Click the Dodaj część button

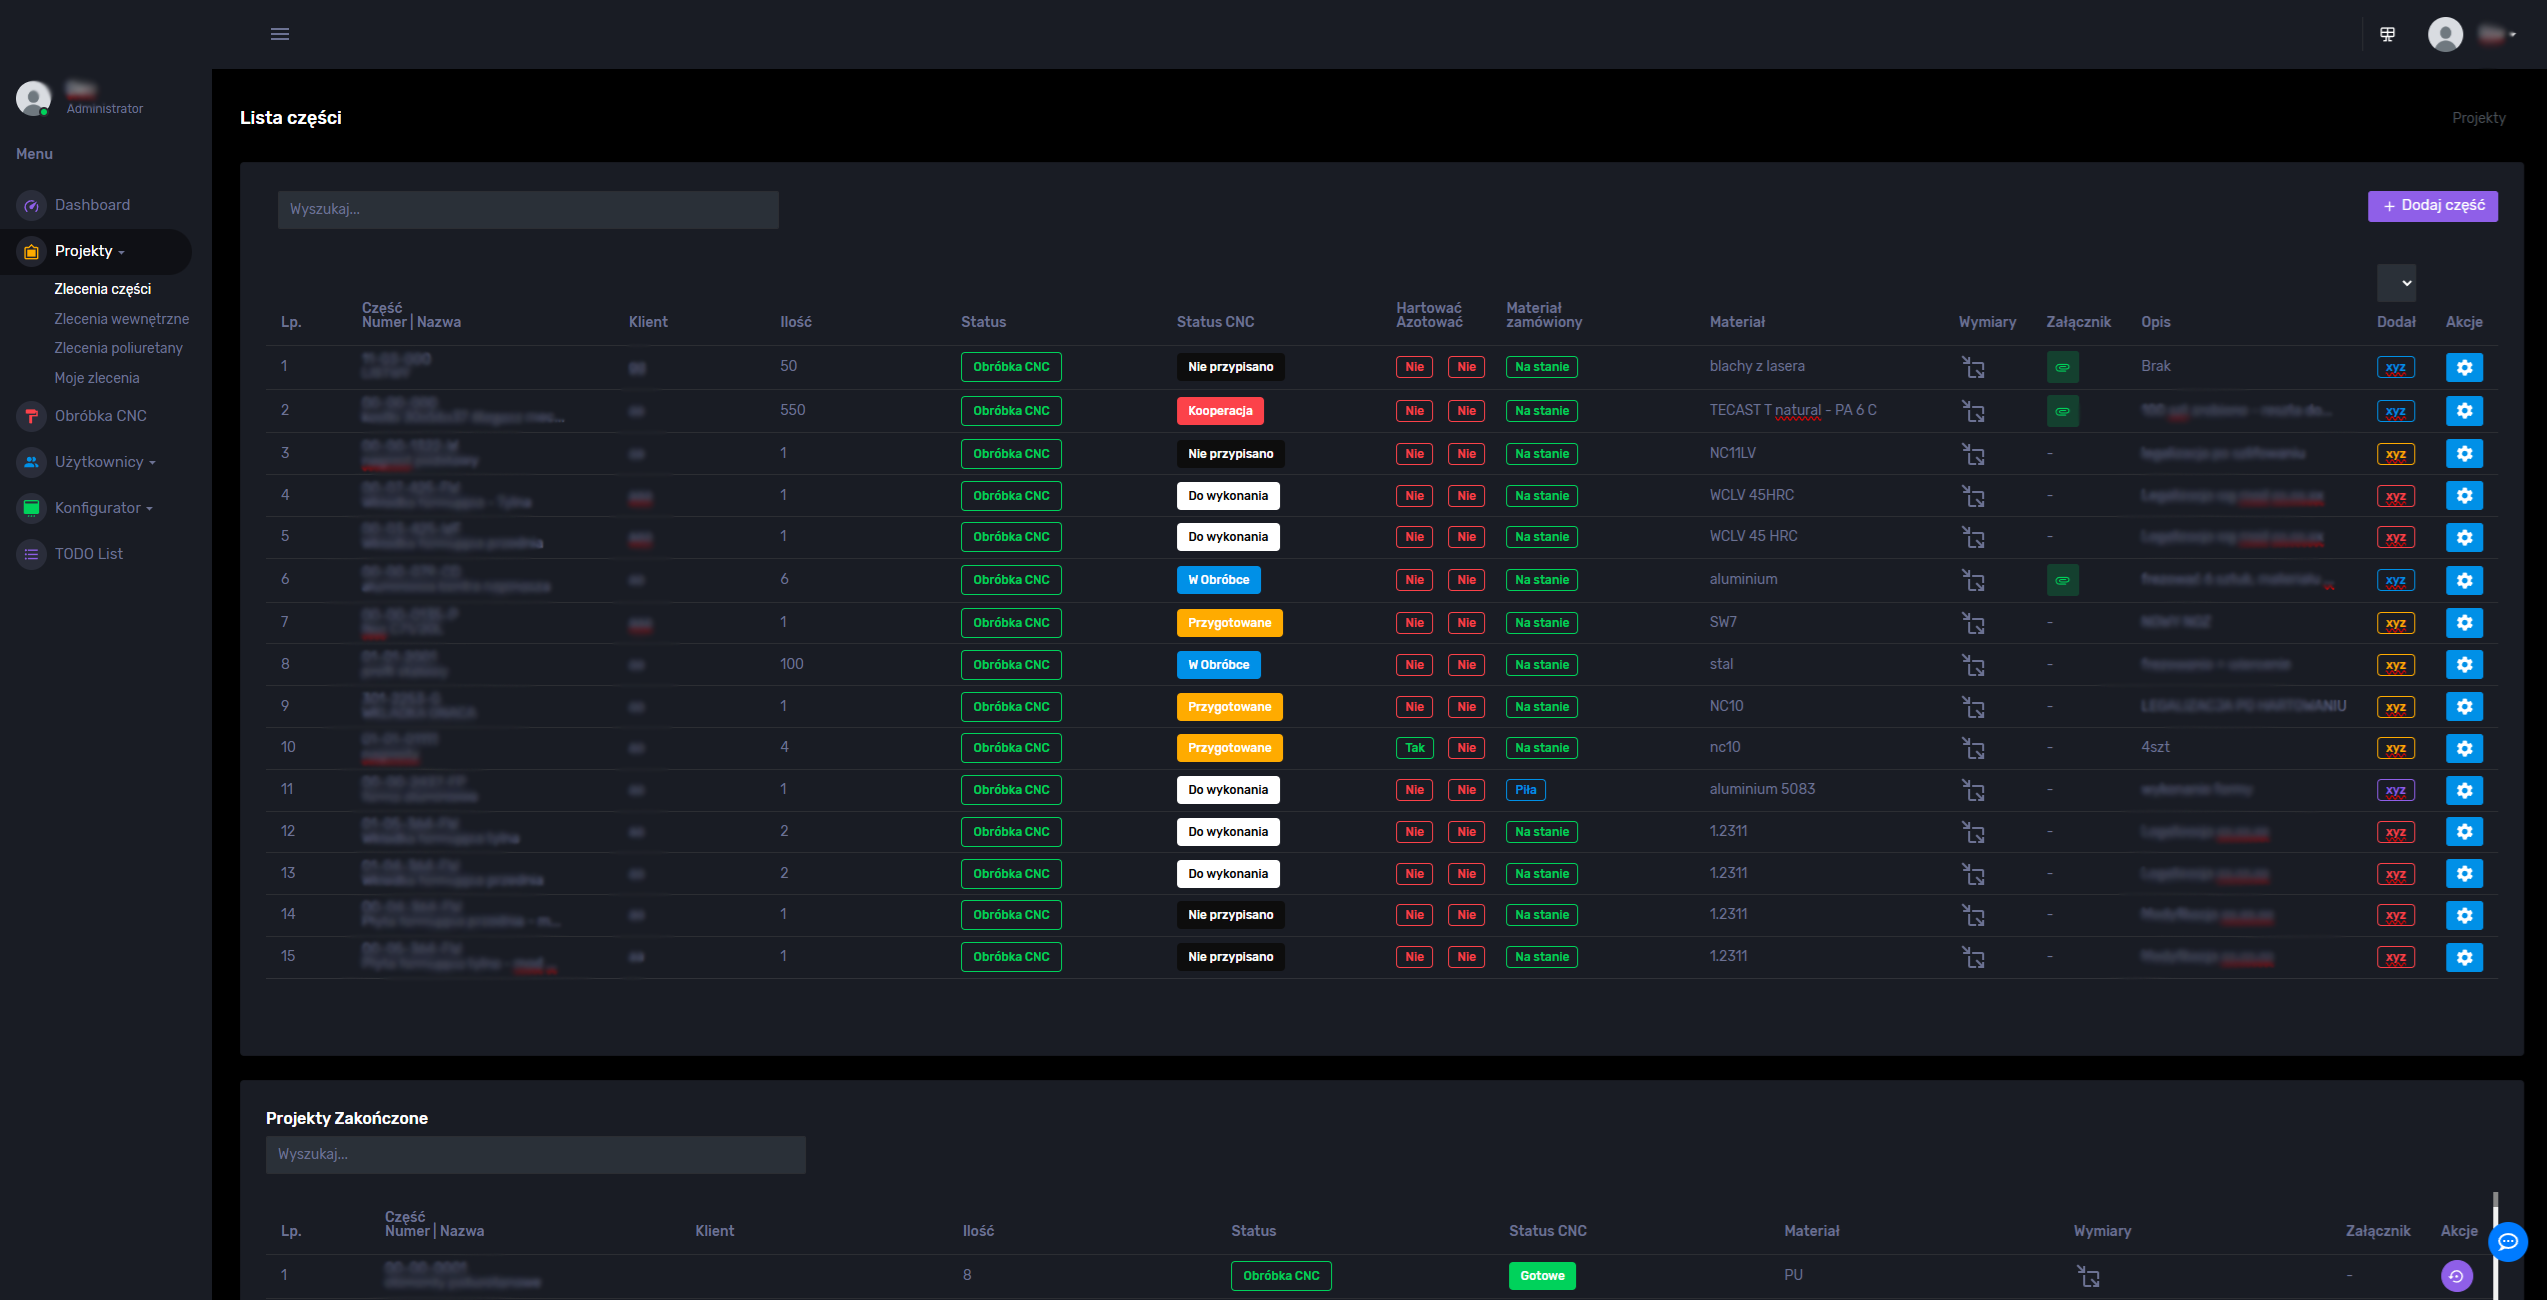tap(2432, 206)
